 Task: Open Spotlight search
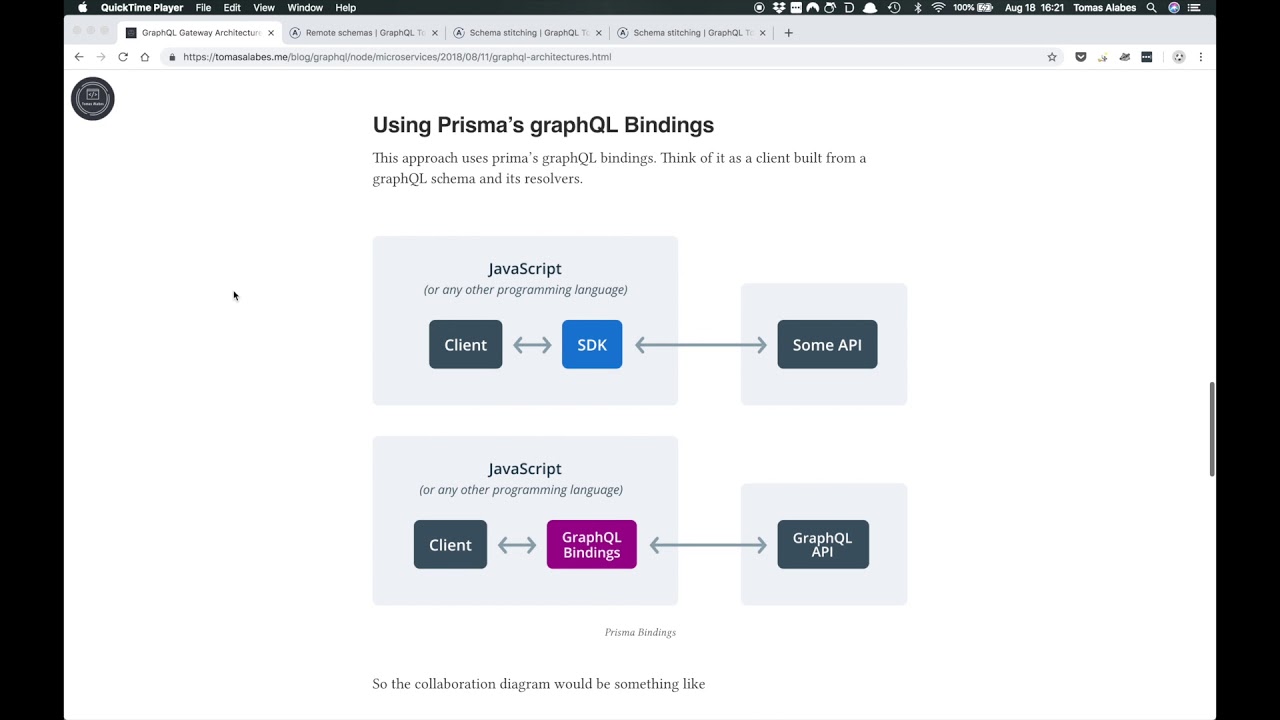tap(1151, 7)
